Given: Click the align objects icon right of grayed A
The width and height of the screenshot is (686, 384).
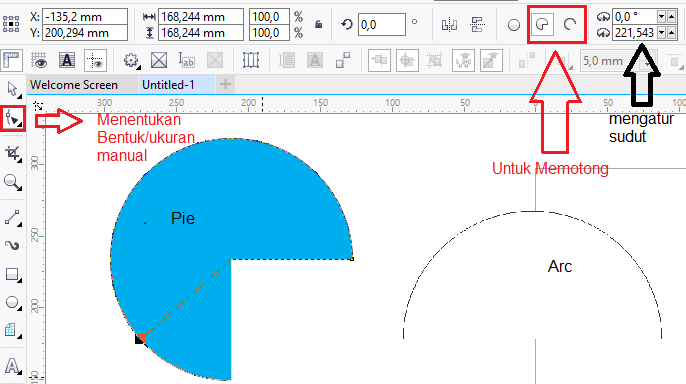Looking at the screenshot, I should (x=343, y=60).
